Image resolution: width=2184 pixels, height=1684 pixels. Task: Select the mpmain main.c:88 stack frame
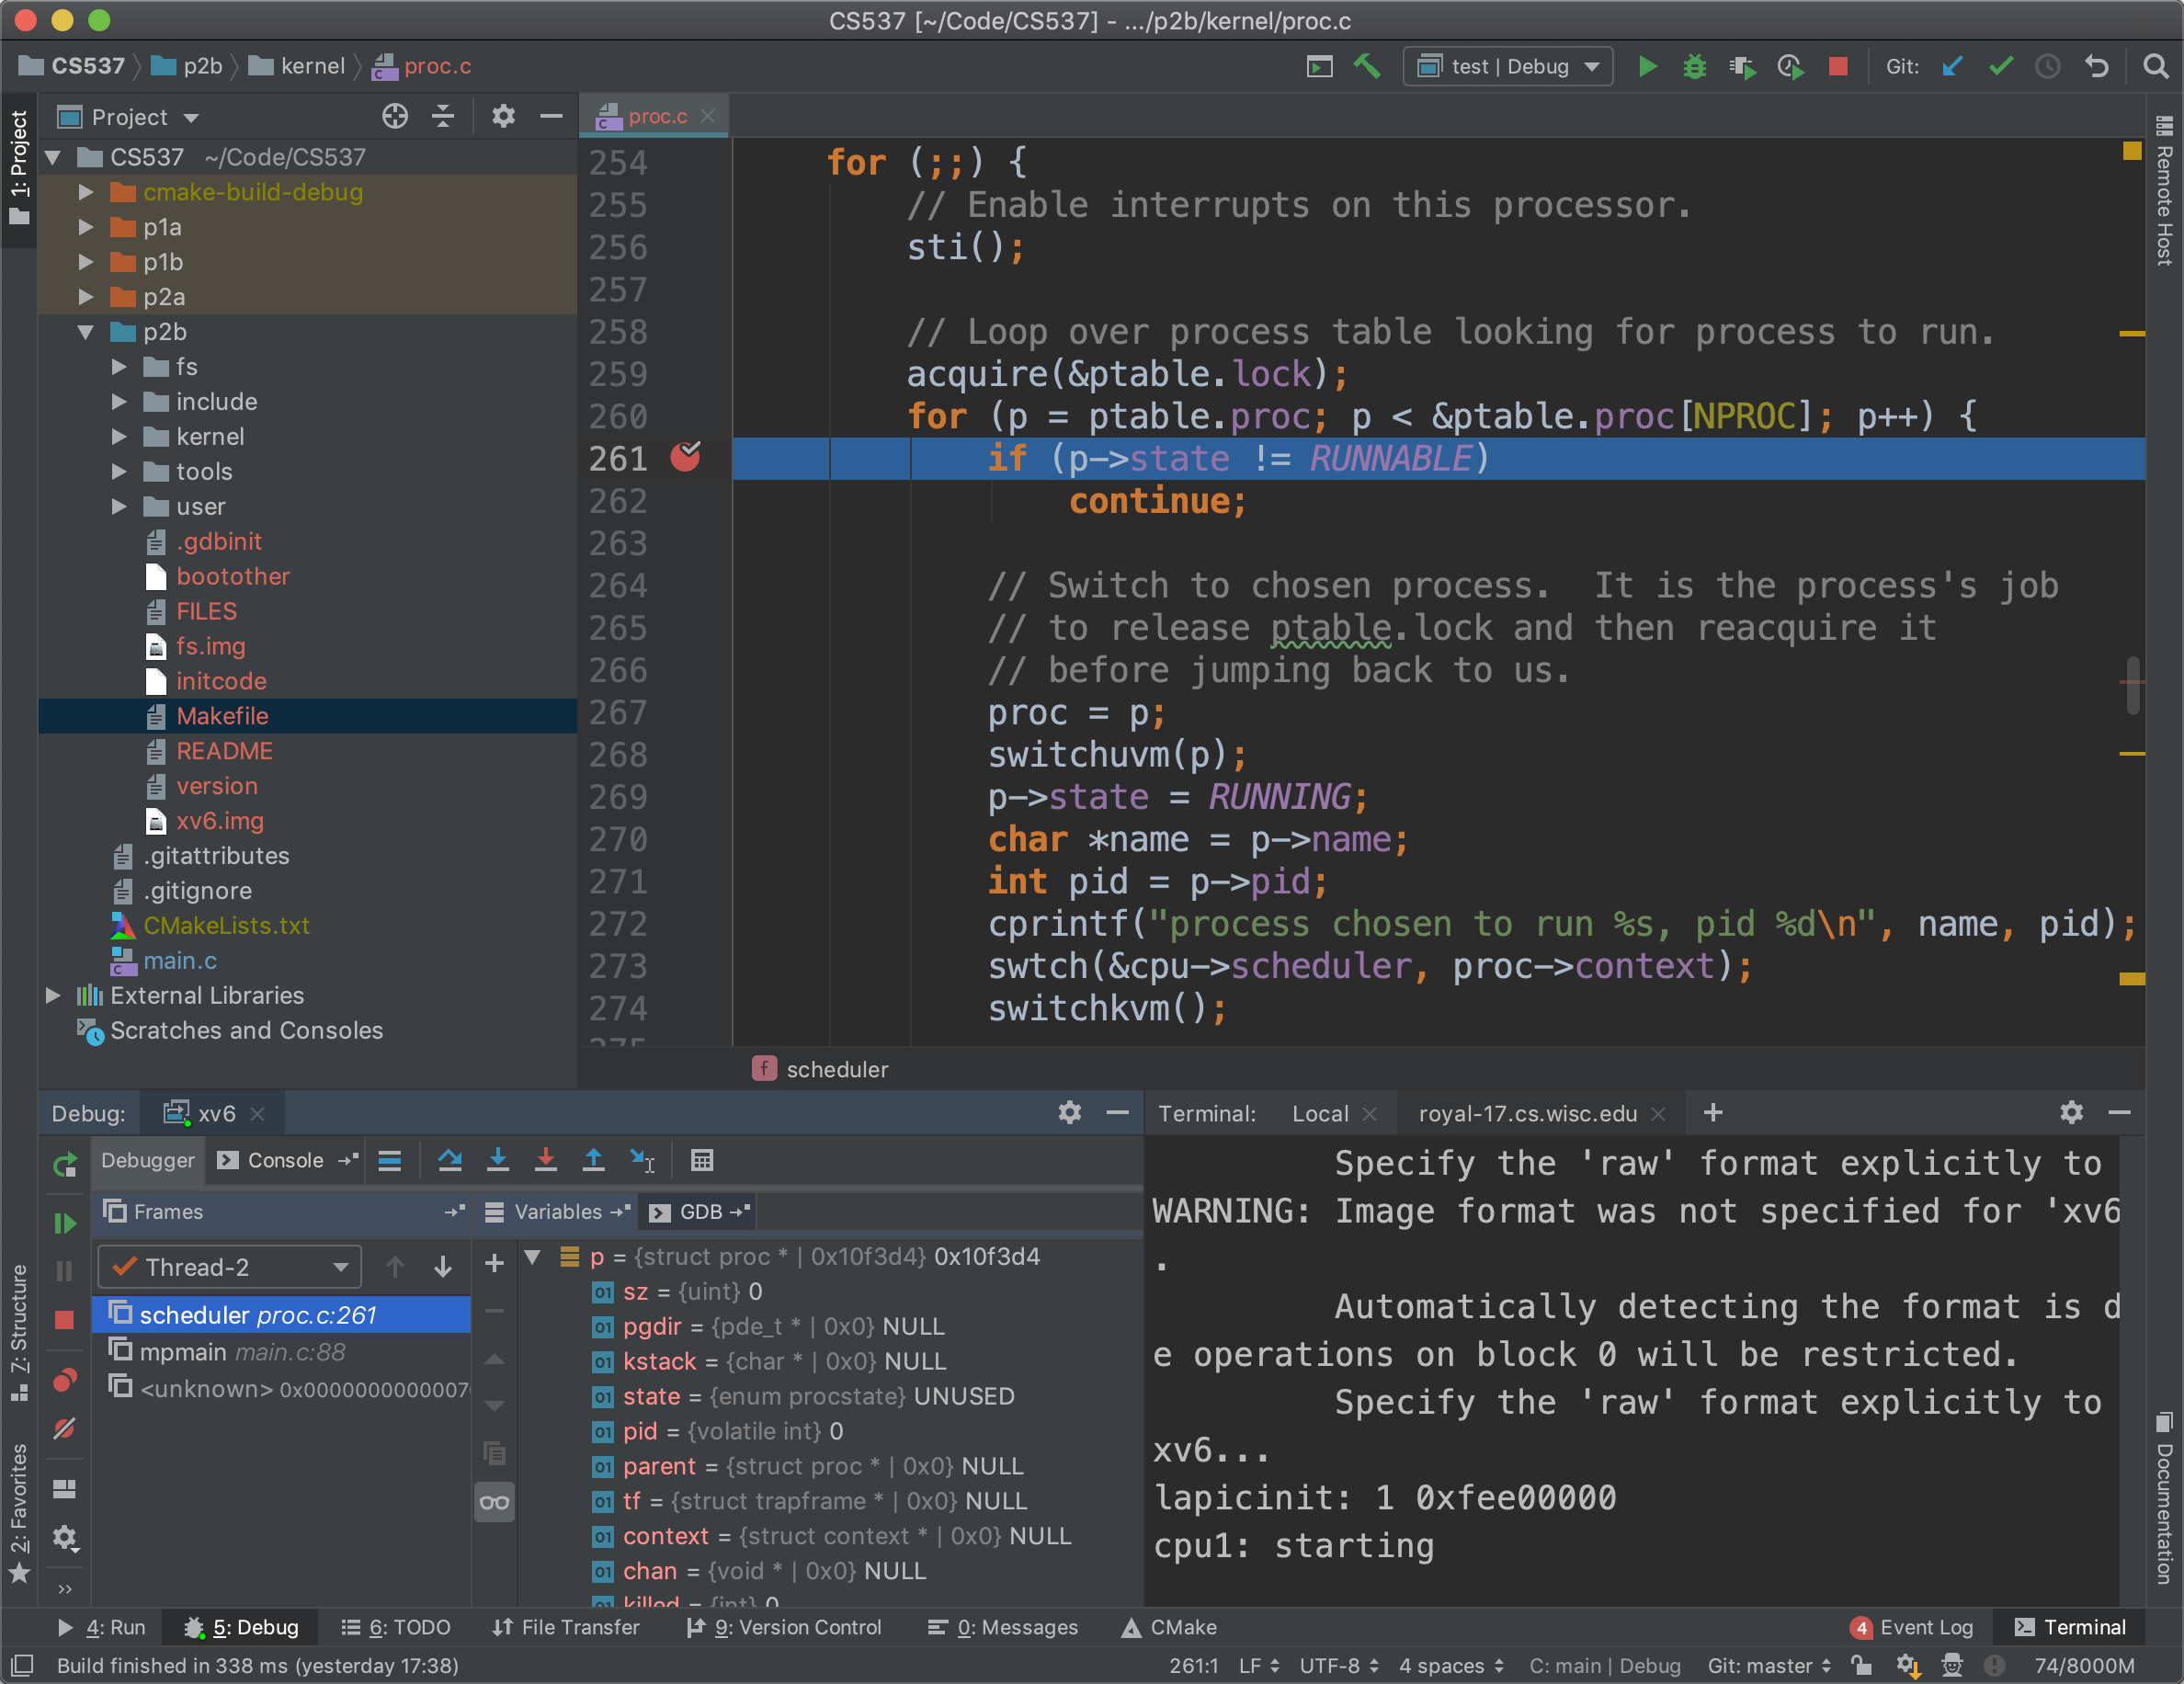click(x=240, y=1351)
